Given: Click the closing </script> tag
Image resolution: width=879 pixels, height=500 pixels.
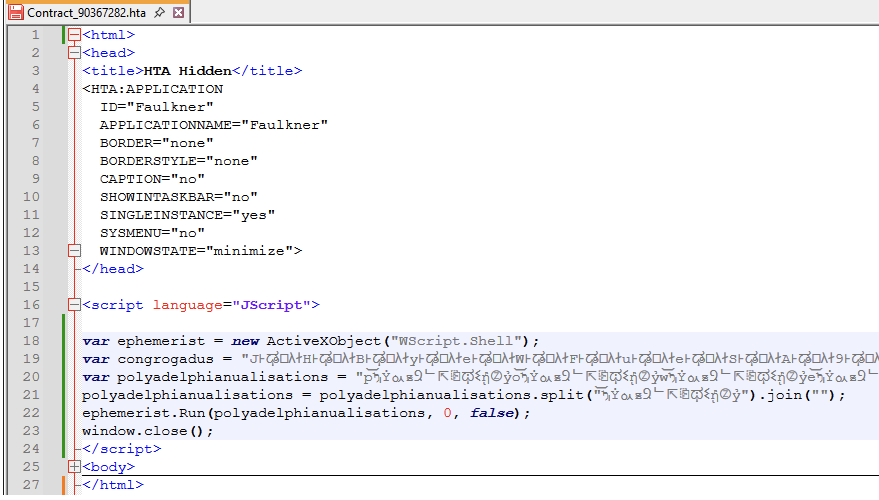Looking at the screenshot, I should point(122,448).
